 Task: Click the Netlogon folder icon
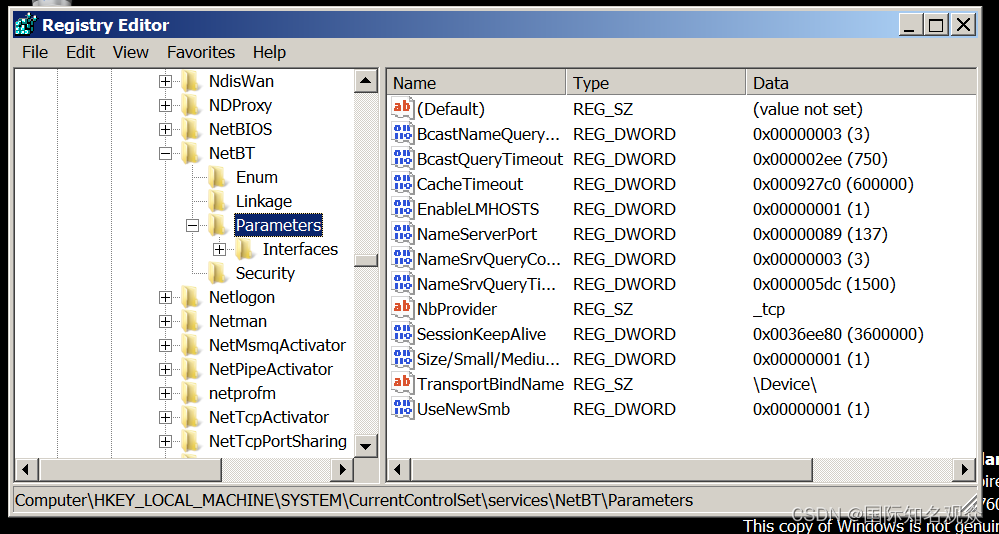(x=191, y=298)
